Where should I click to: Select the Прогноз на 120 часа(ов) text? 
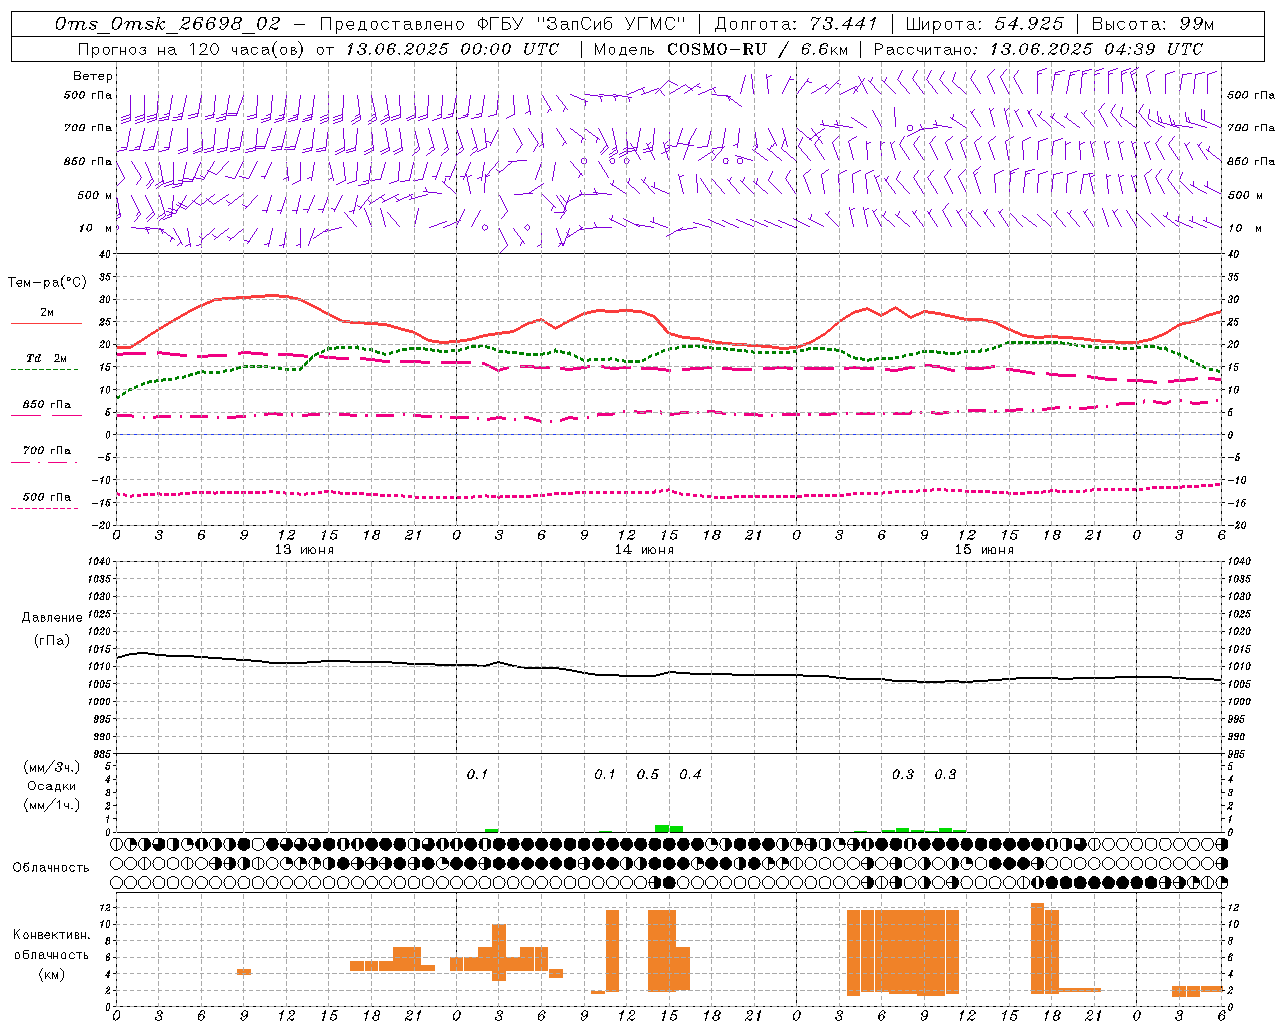[192, 49]
